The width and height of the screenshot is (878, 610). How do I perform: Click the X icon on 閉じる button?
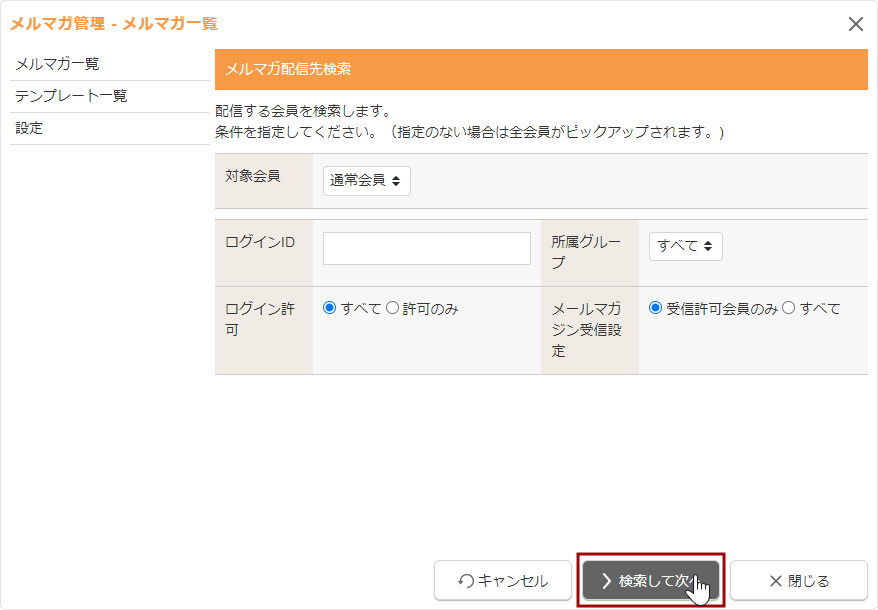pos(775,581)
